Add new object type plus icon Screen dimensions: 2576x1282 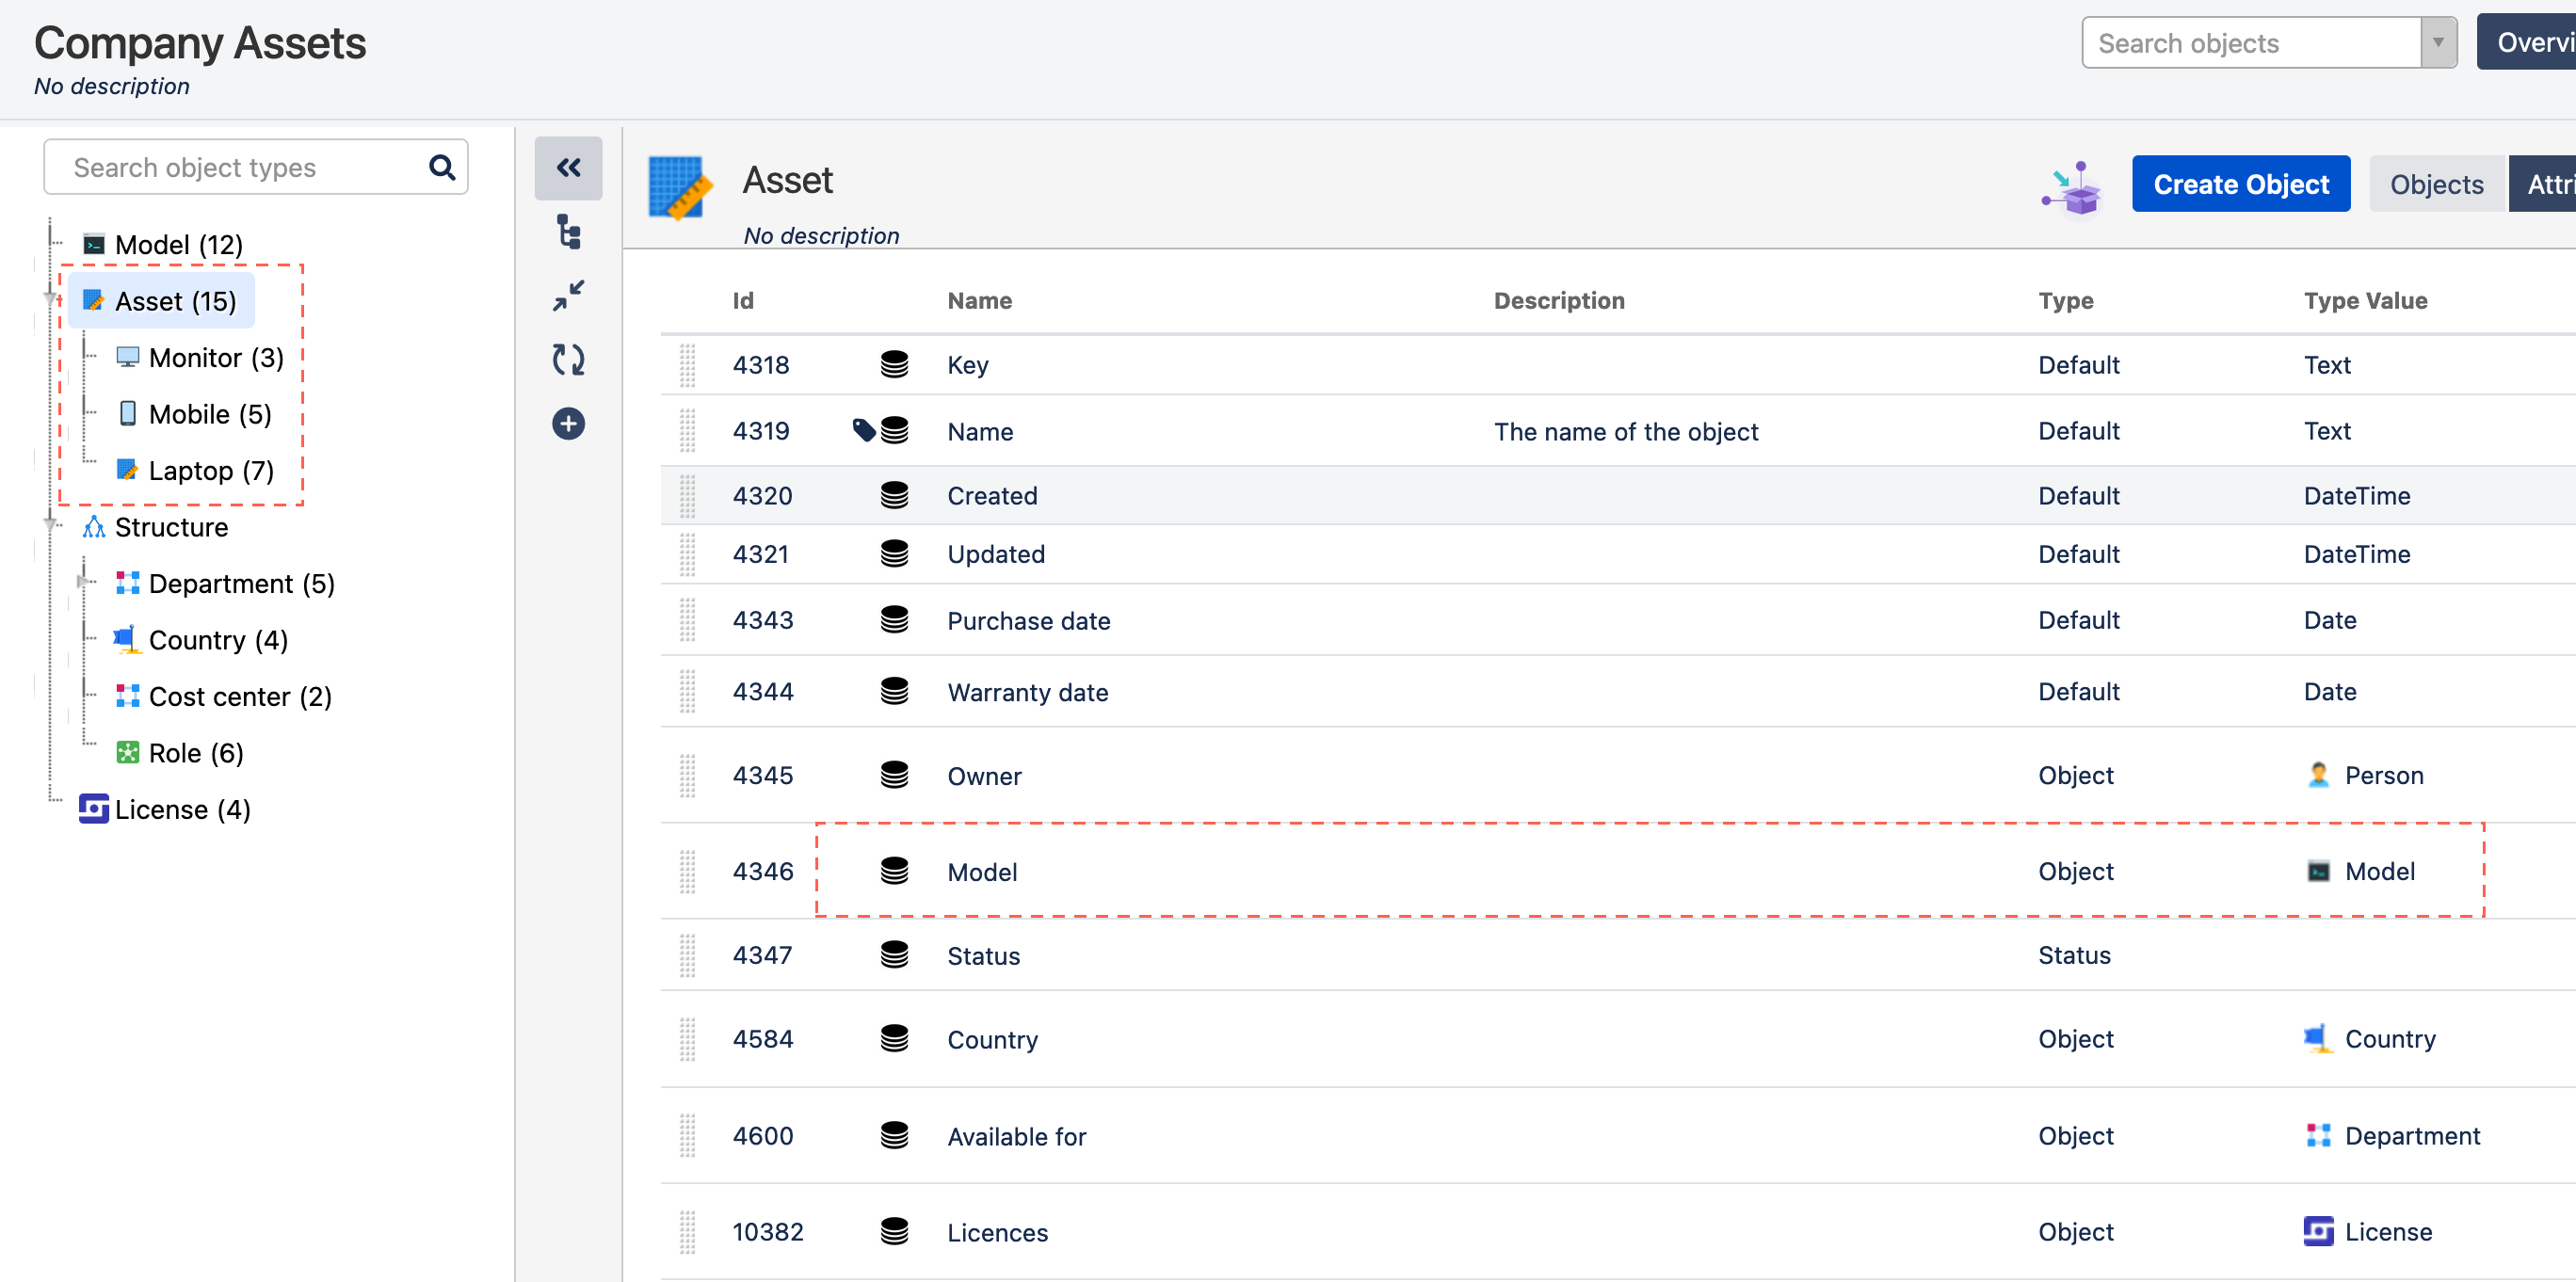tap(568, 424)
